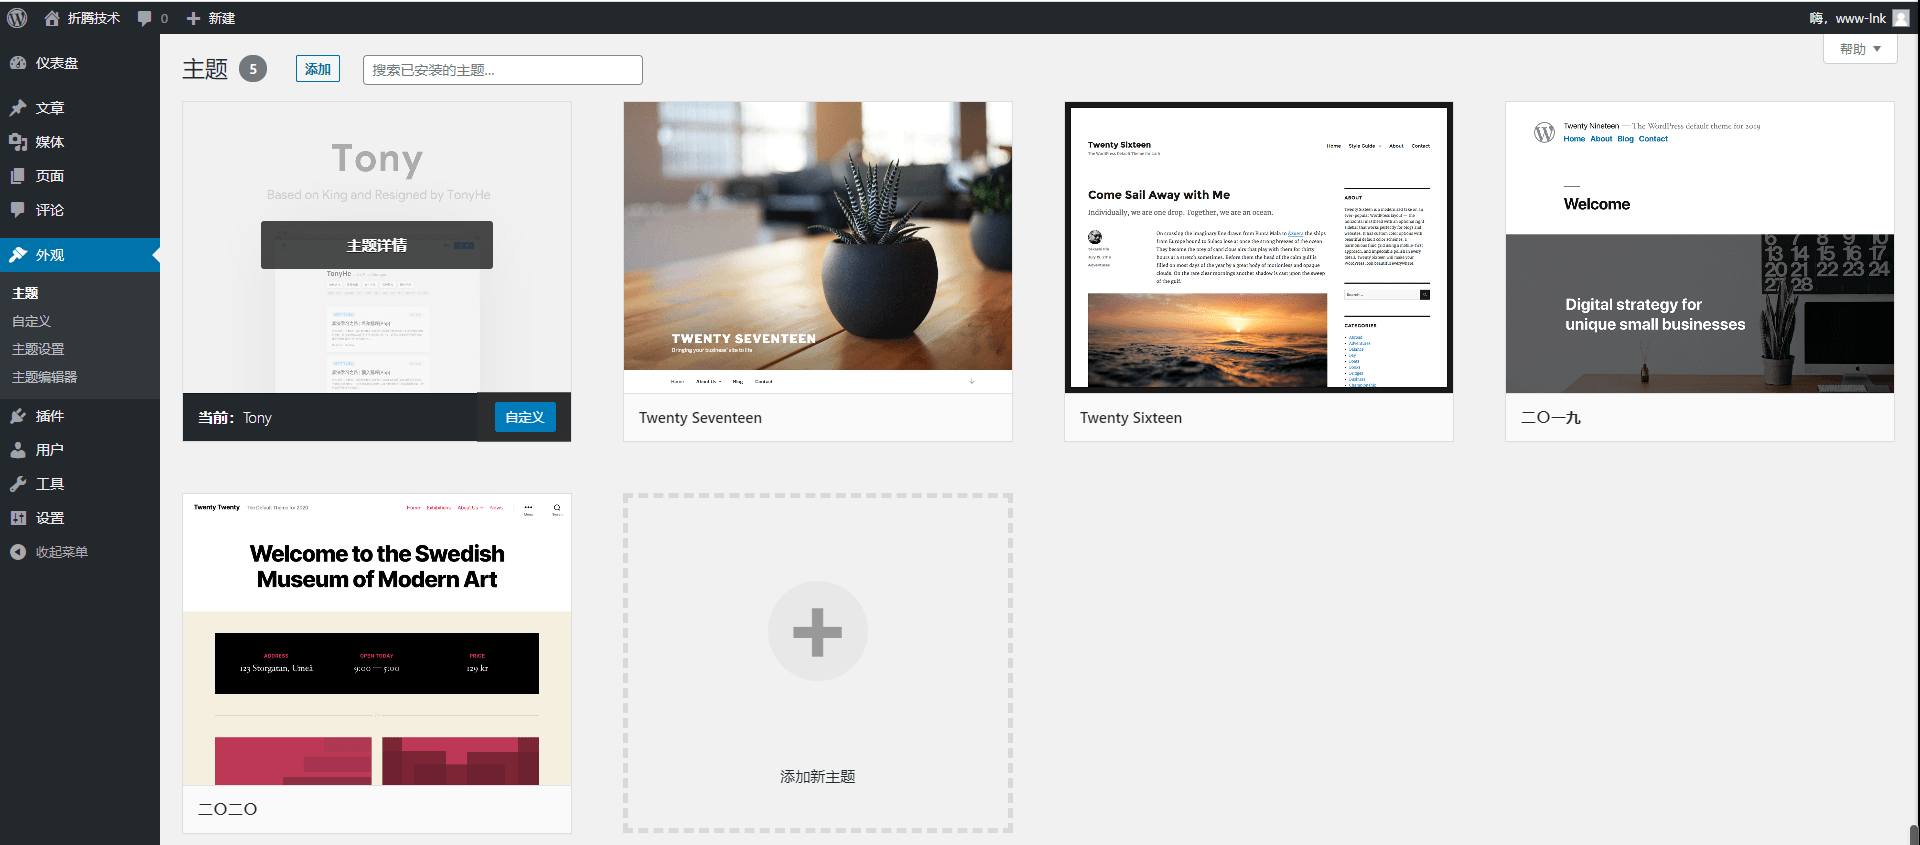Viewport: 1920px width, 845px height.
Task: Open the 工具 wrench icon
Action: [18, 484]
